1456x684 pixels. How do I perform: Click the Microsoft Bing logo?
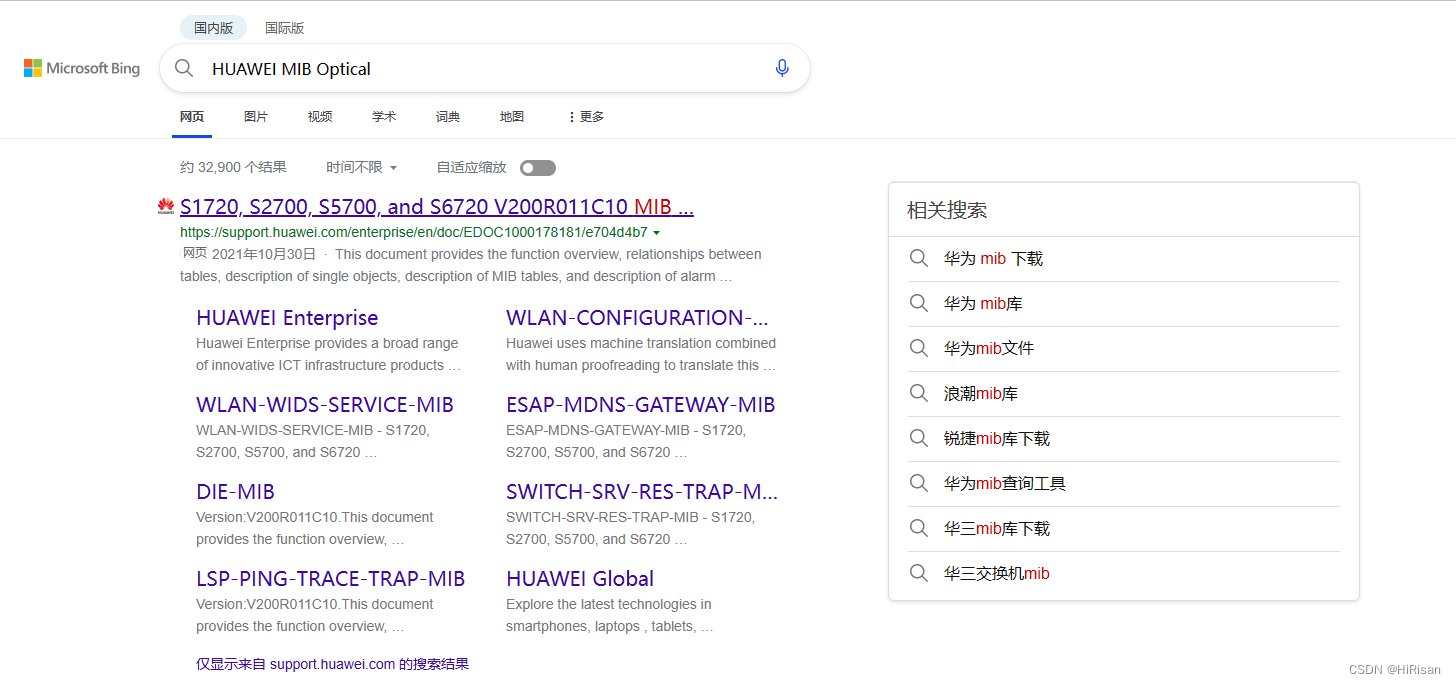82,68
